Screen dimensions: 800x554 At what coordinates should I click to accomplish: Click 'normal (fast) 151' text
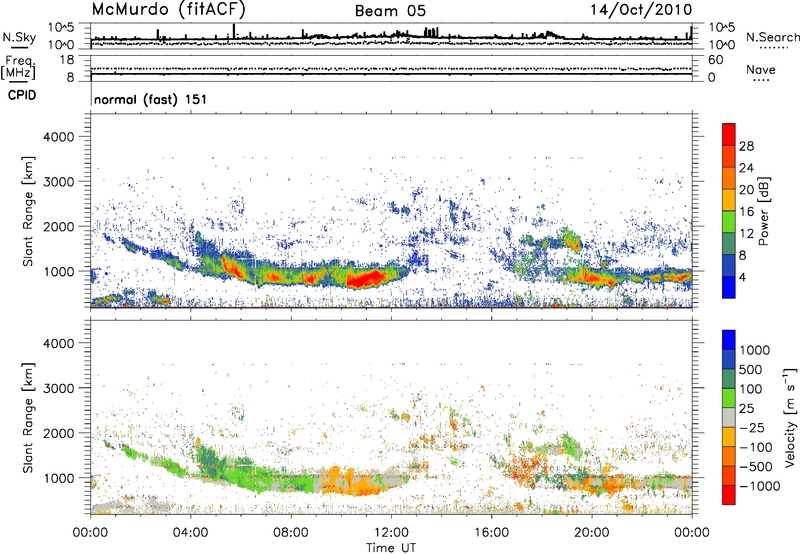pos(151,99)
